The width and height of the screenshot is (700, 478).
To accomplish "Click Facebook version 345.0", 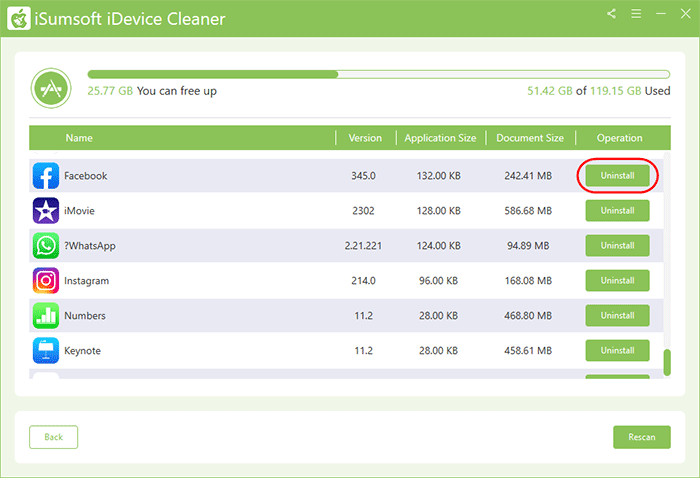I will (x=363, y=176).
